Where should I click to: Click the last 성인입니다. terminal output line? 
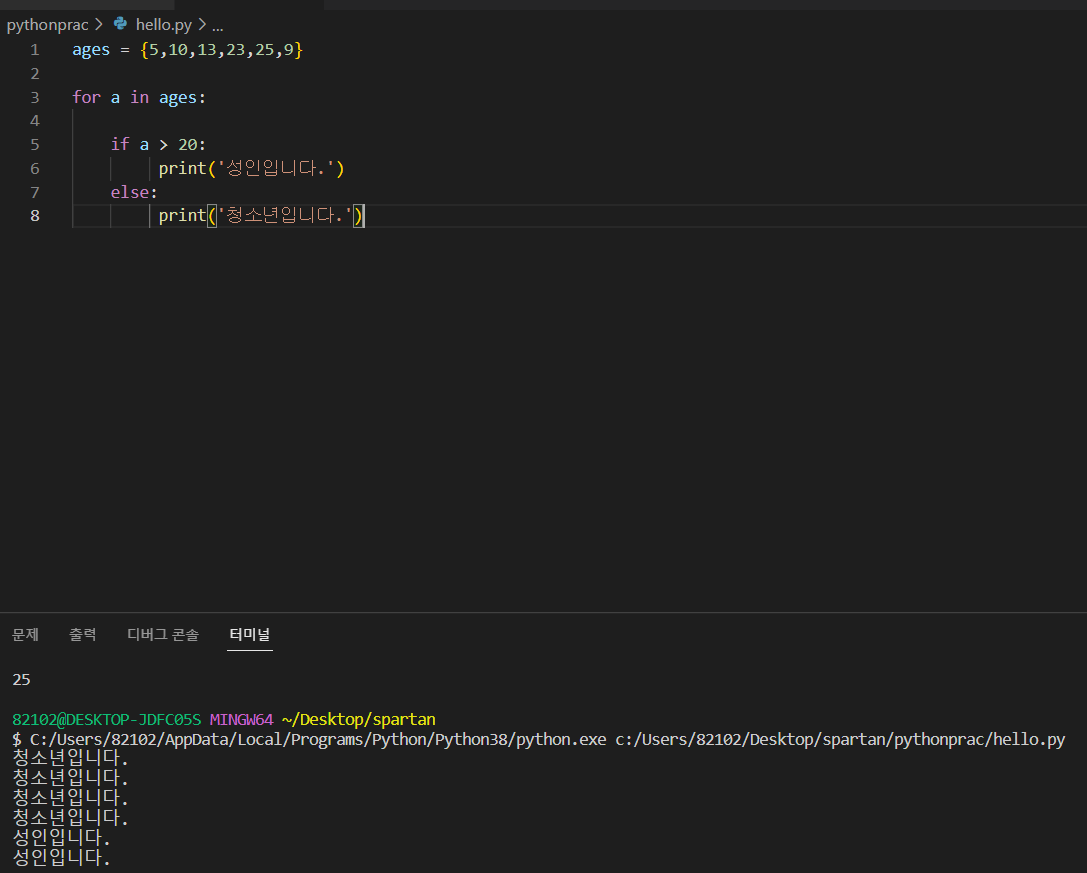(x=62, y=858)
